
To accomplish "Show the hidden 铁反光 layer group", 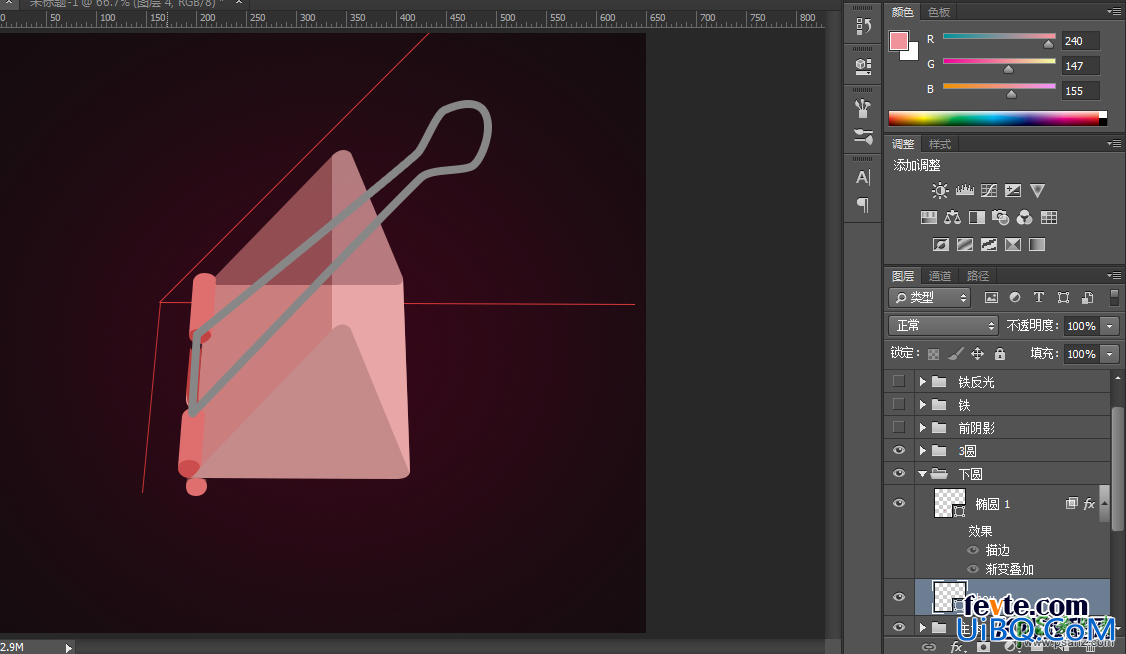I will (898, 381).
